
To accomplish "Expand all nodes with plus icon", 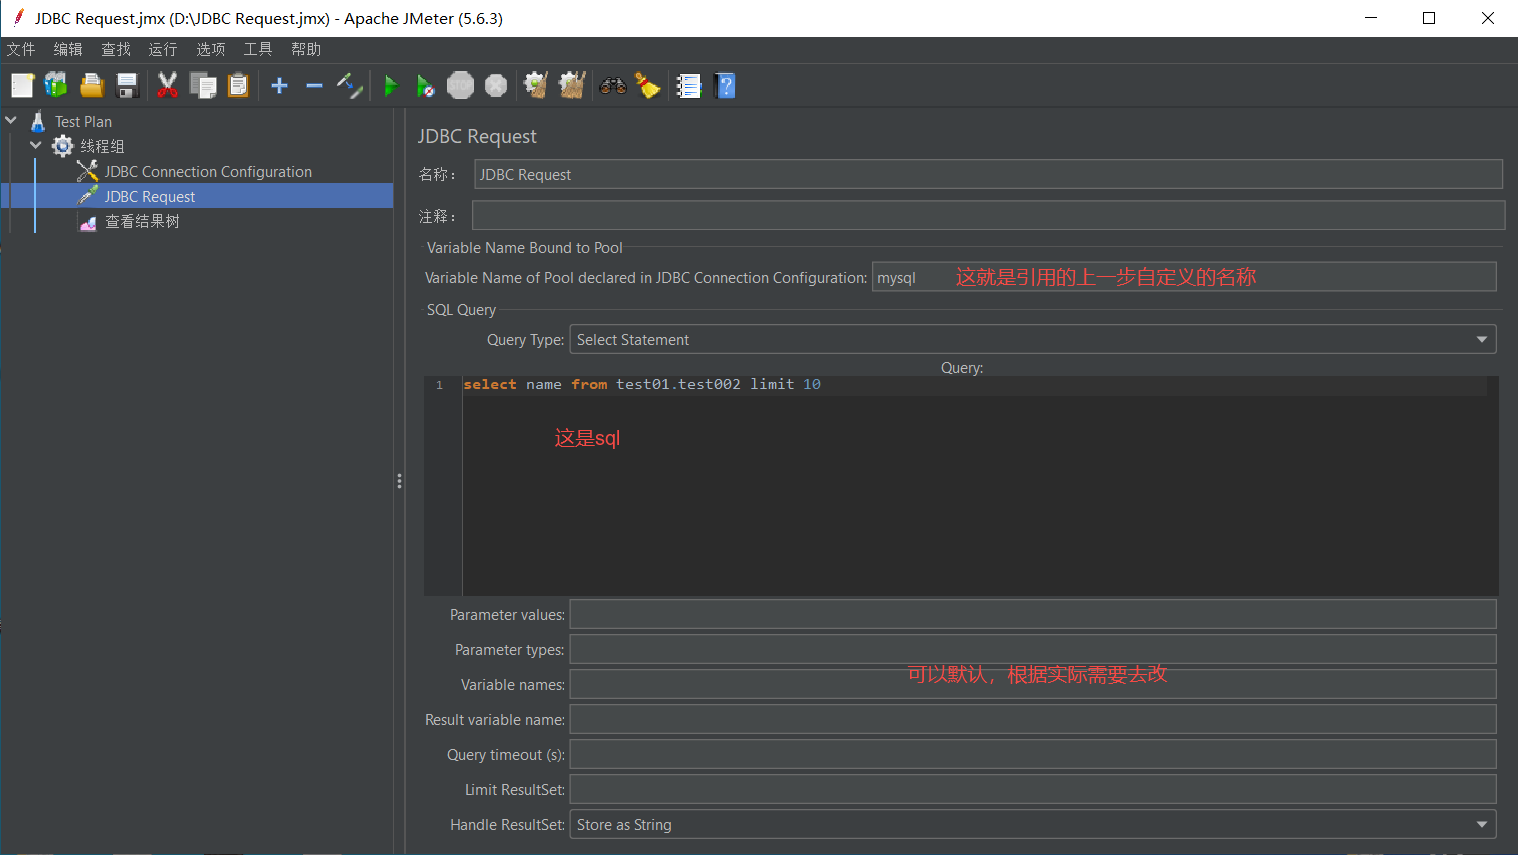I will 280,86.
